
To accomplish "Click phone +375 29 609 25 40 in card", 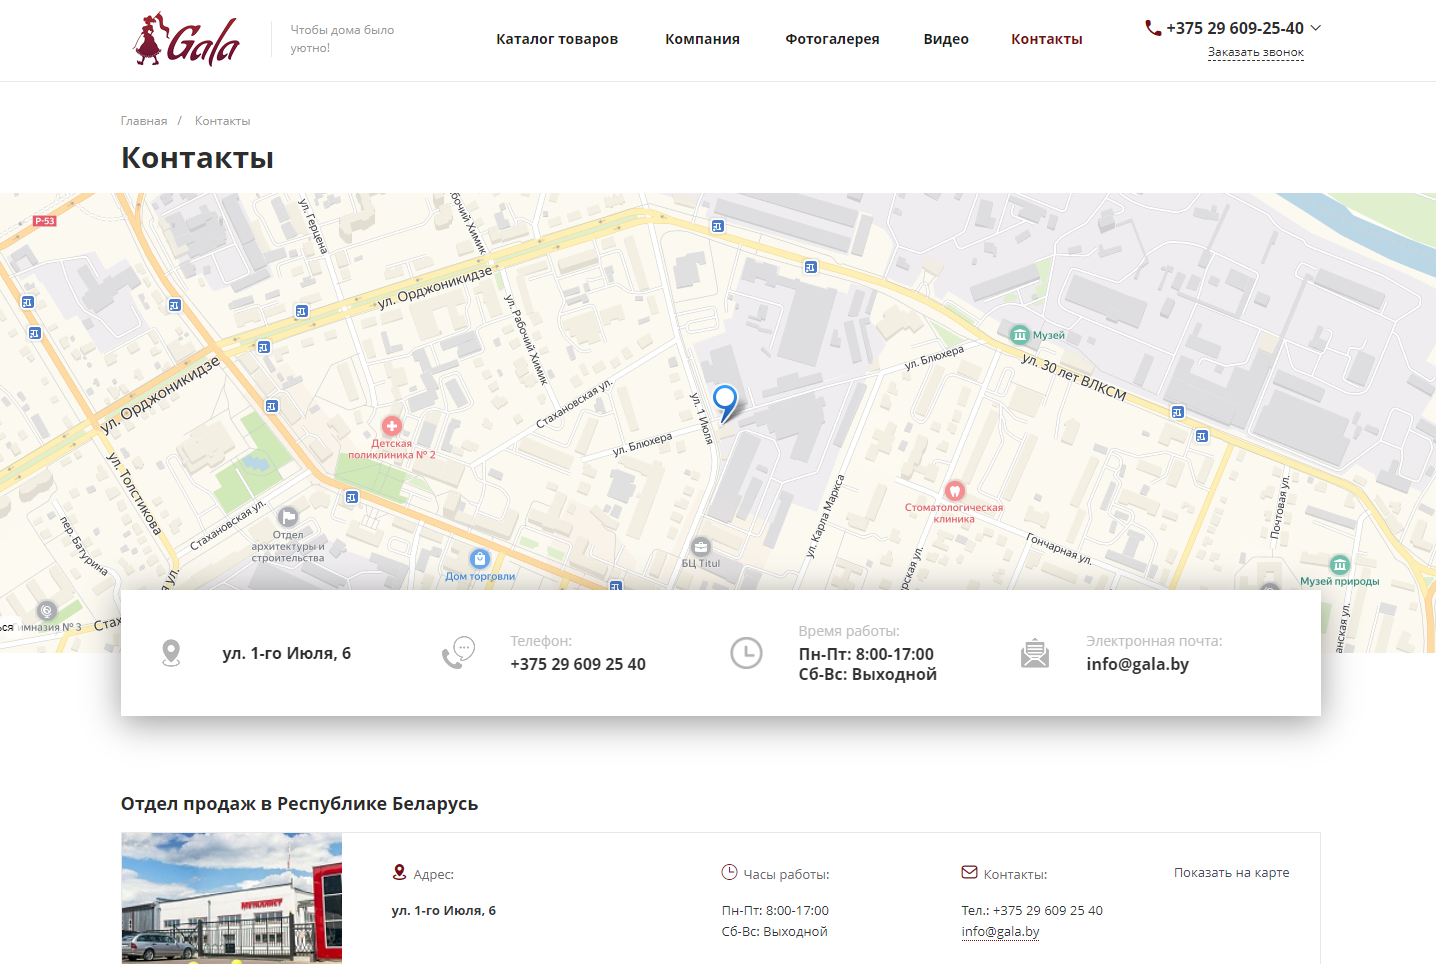I will pos(578,664).
